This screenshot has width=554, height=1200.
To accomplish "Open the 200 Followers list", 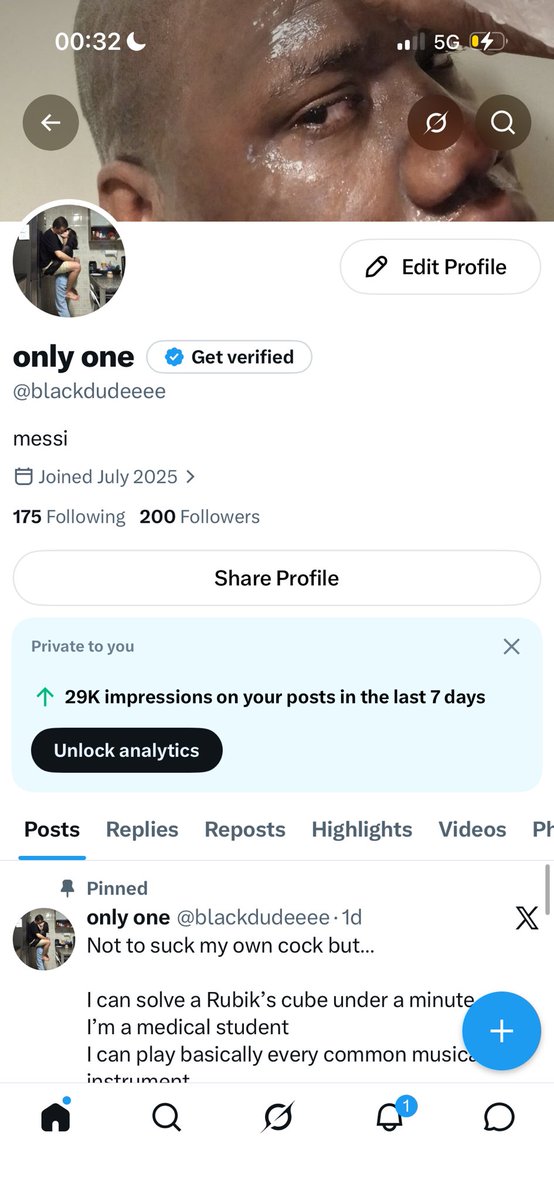I will [x=199, y=517].
